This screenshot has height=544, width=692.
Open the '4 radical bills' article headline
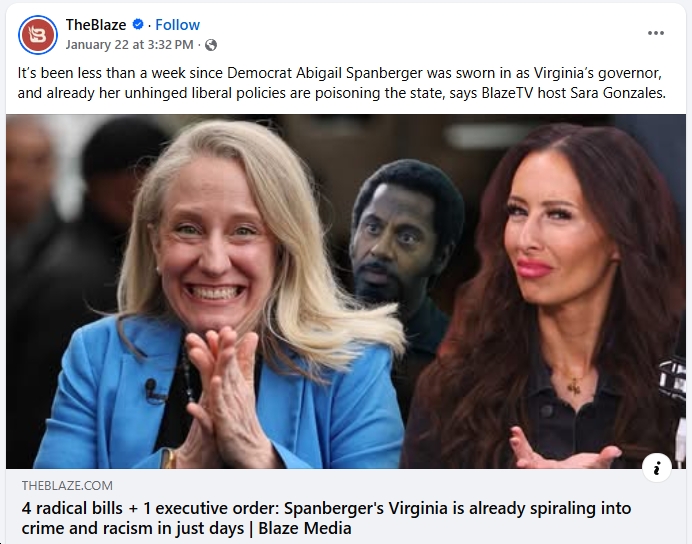(x=326, y=518)
